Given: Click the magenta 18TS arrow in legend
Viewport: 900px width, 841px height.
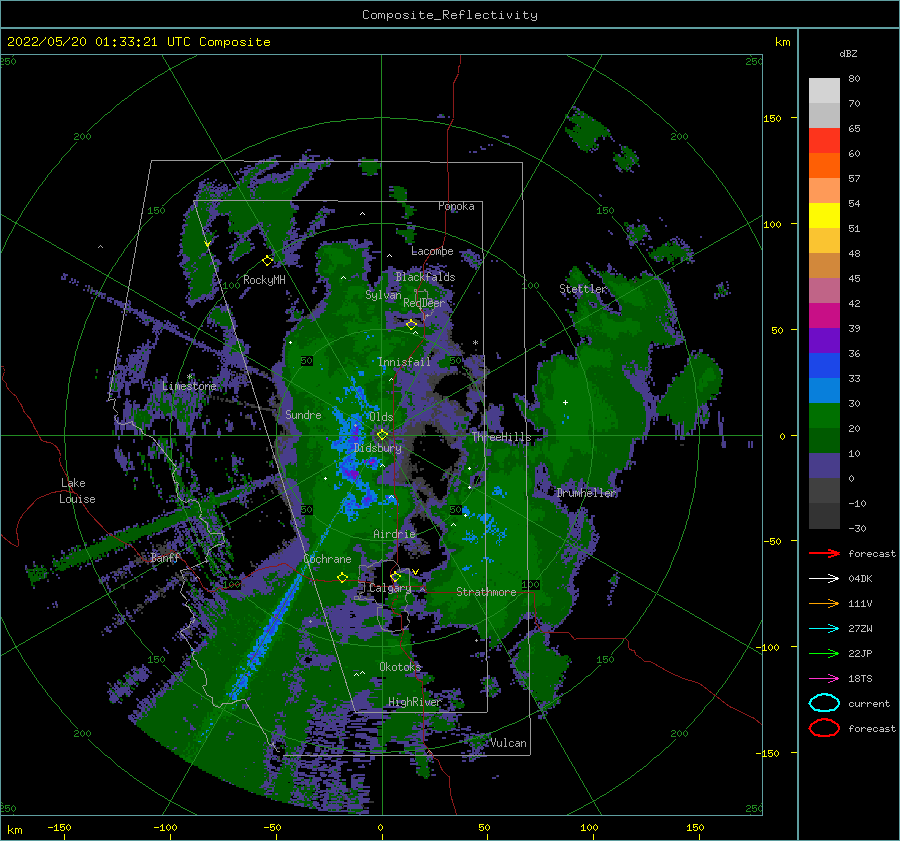Looking at the screenshot, I should click(x=824, y=679).
